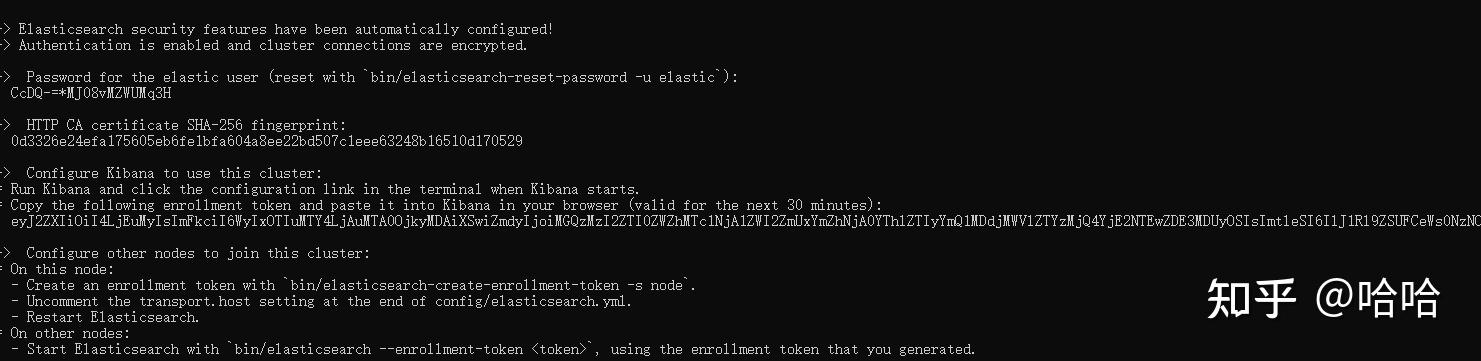Image resolution: width=1481 pixels, height=361 pixels.
Task: Click the 'Run Kibana and click the configuration link' line
Action: click(x=325, y=189)
